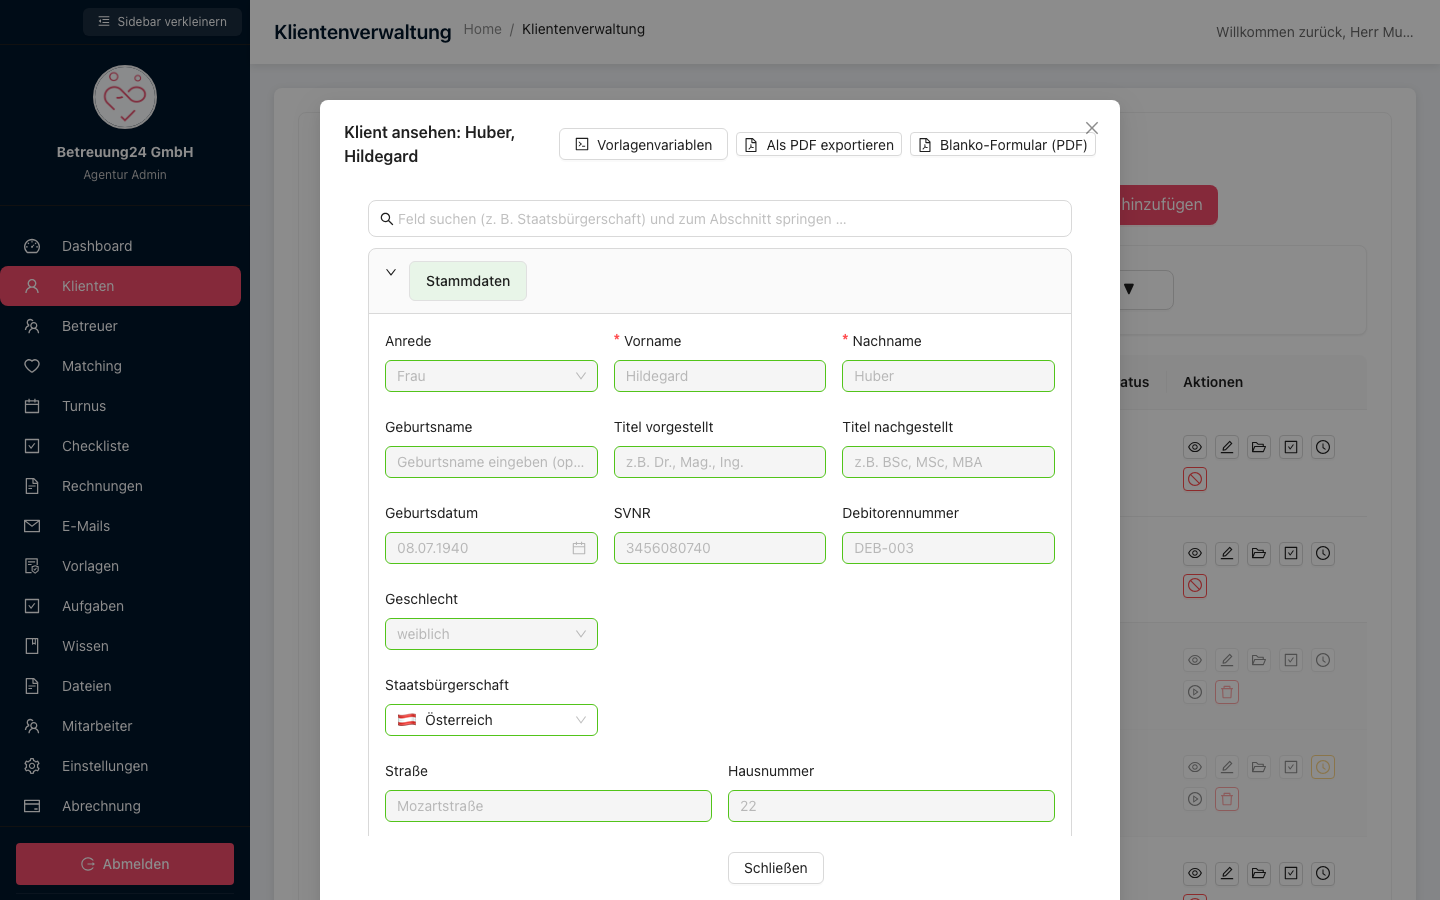The width and height of the screenshot is (1440, 900).
Task: Click the Vorname field with Hildegard
Action: (x=720, y=376)
